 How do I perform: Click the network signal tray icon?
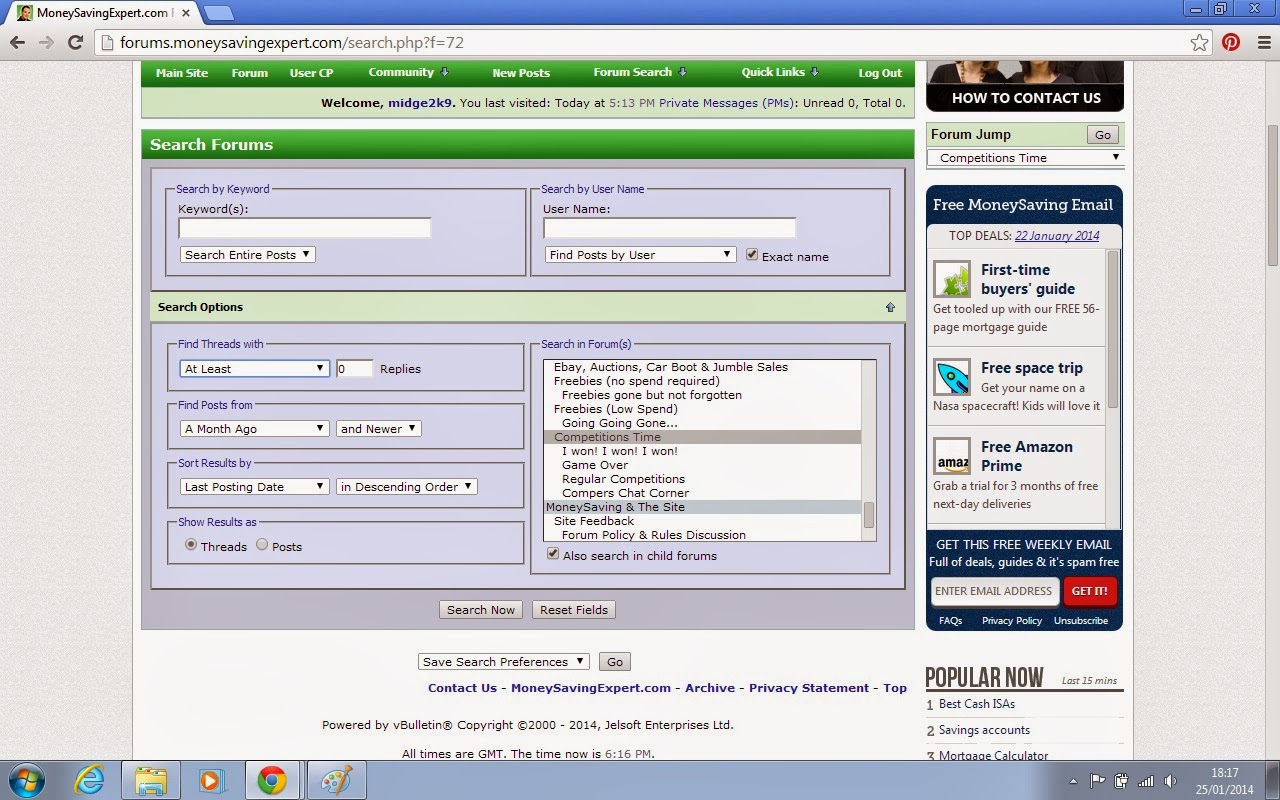pyautogui.click(x=1146, y=780)
